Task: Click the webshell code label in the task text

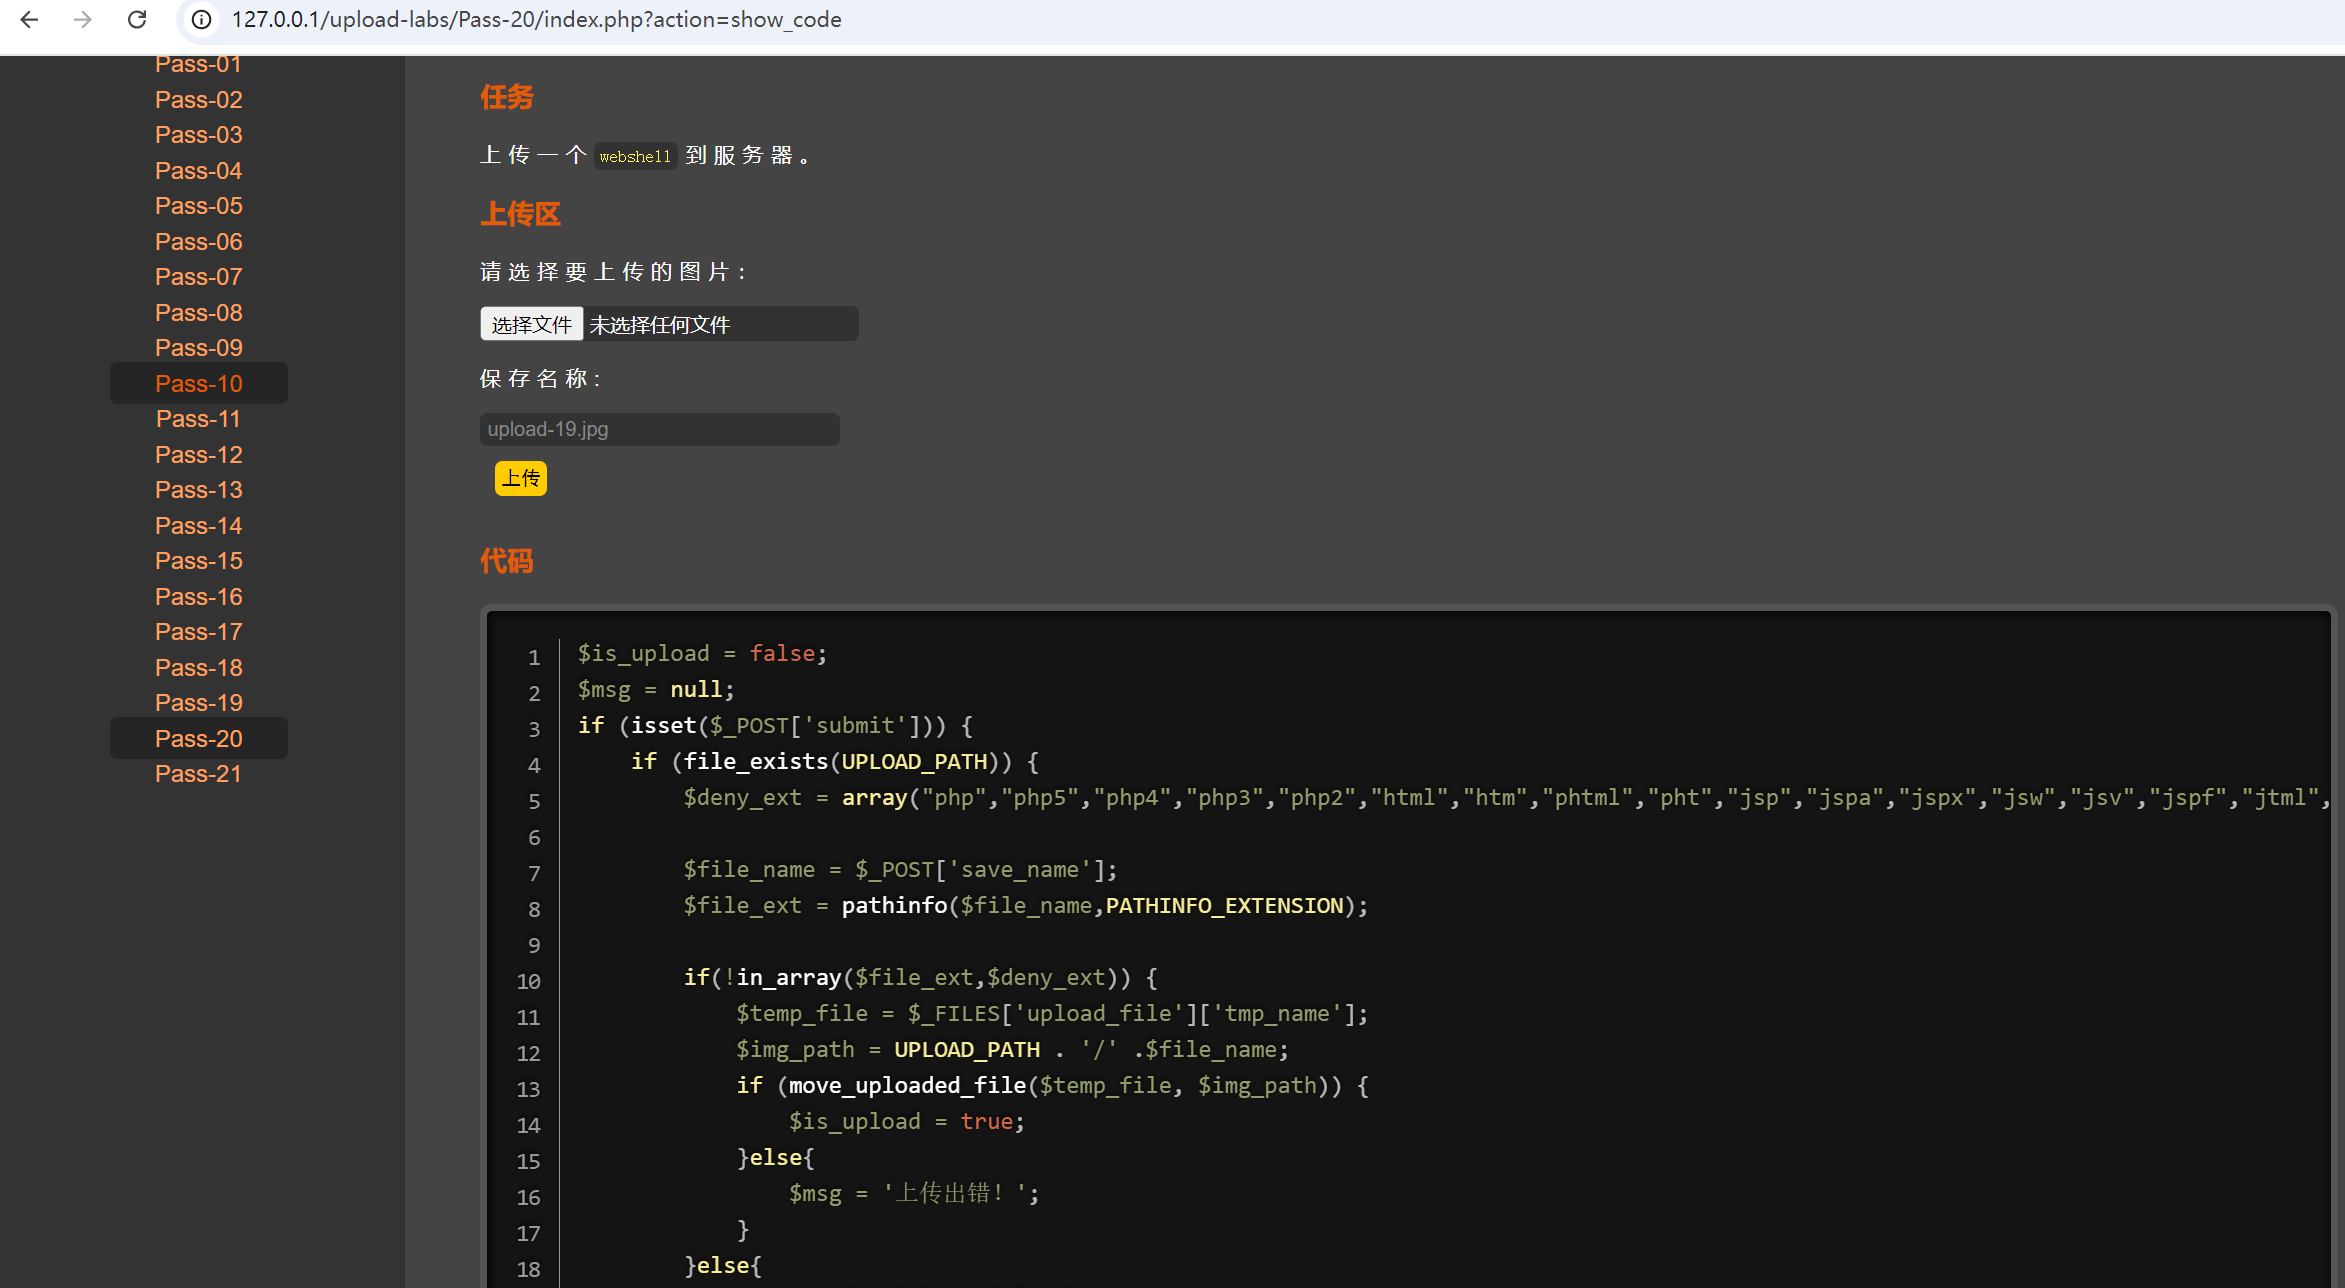Action: coord(635,156)
